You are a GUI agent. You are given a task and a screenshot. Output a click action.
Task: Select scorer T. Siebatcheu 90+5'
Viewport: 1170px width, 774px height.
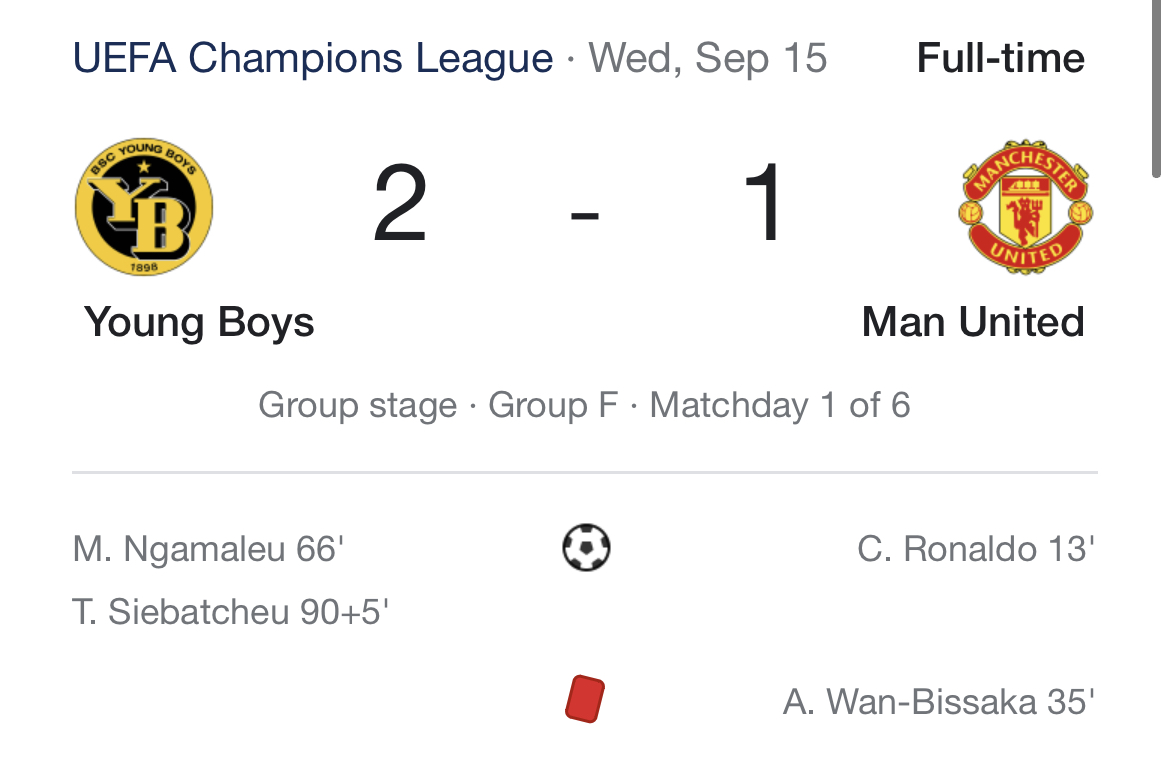pos(231,612)
